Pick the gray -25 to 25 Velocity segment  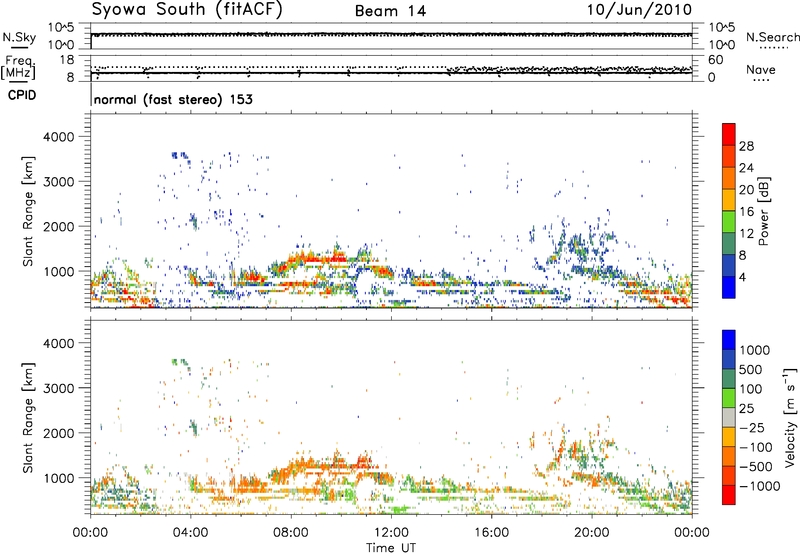click(729, 417)
